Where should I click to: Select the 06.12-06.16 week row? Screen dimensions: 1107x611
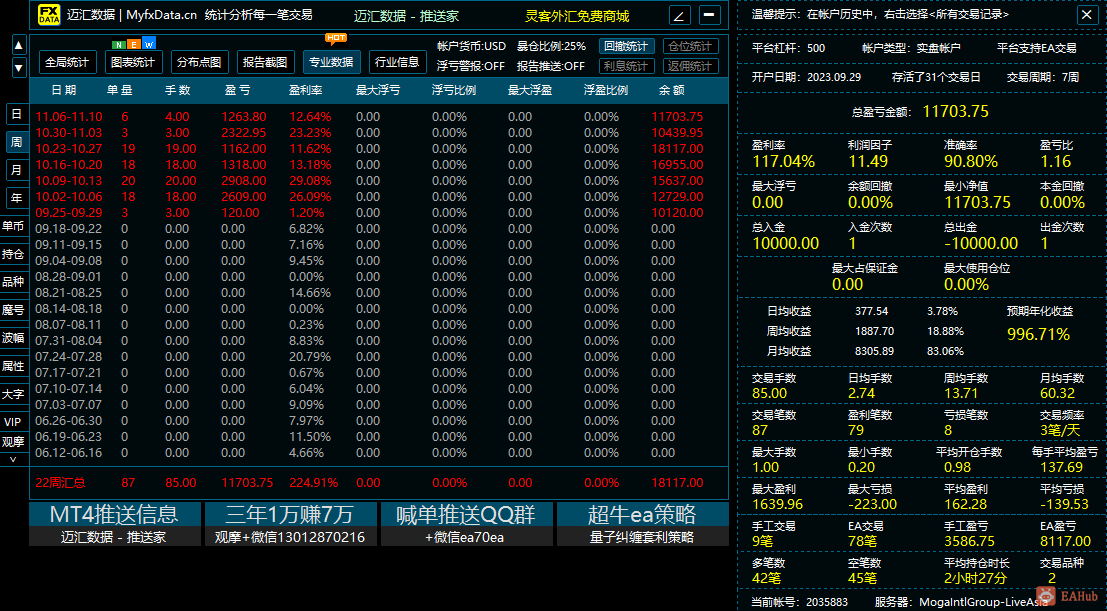pos(380,453)
